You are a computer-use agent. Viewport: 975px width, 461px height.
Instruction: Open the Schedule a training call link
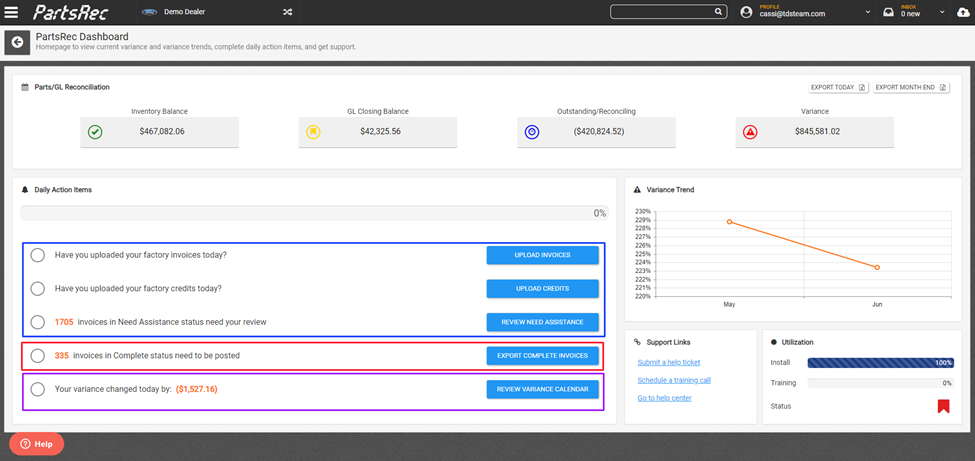pyautogui.click(x=674, y=380)
